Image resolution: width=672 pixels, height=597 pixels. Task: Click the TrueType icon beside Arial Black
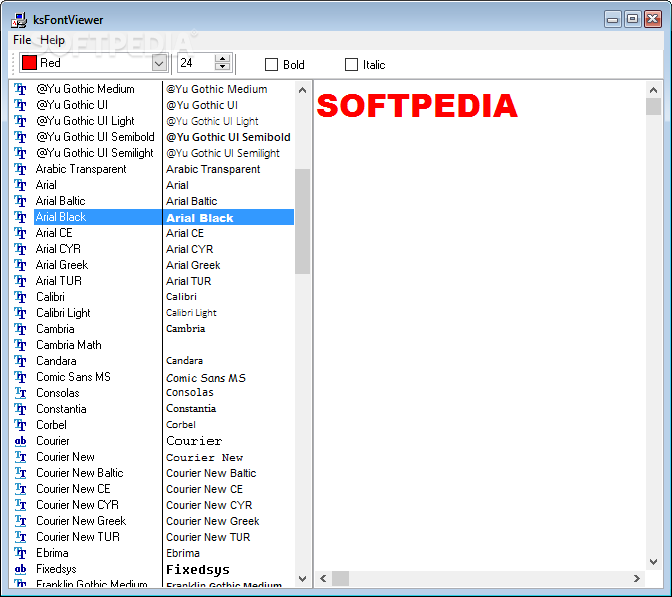point(20,217)
